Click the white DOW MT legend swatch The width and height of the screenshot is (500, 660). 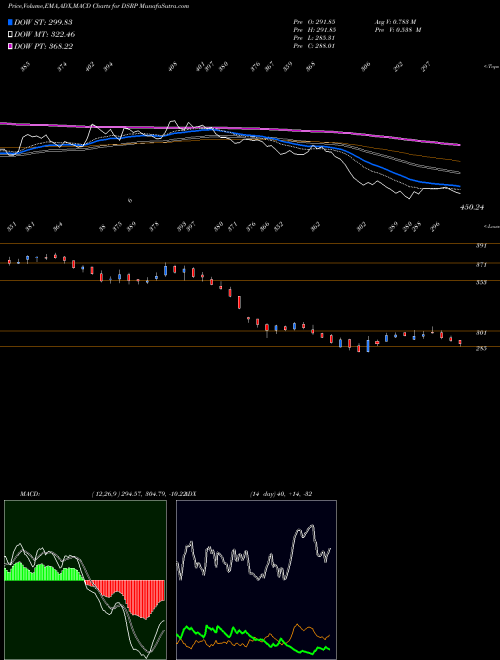coord(11,35)
